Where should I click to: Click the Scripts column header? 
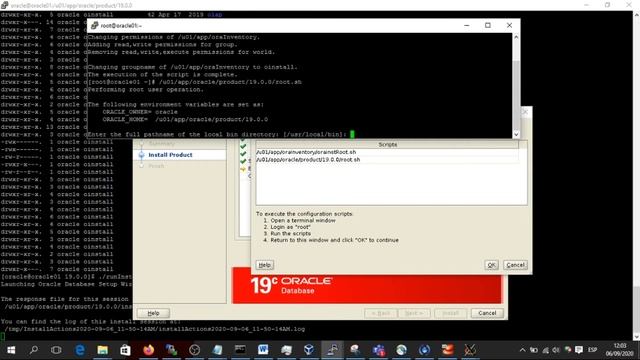click(387, 144)
